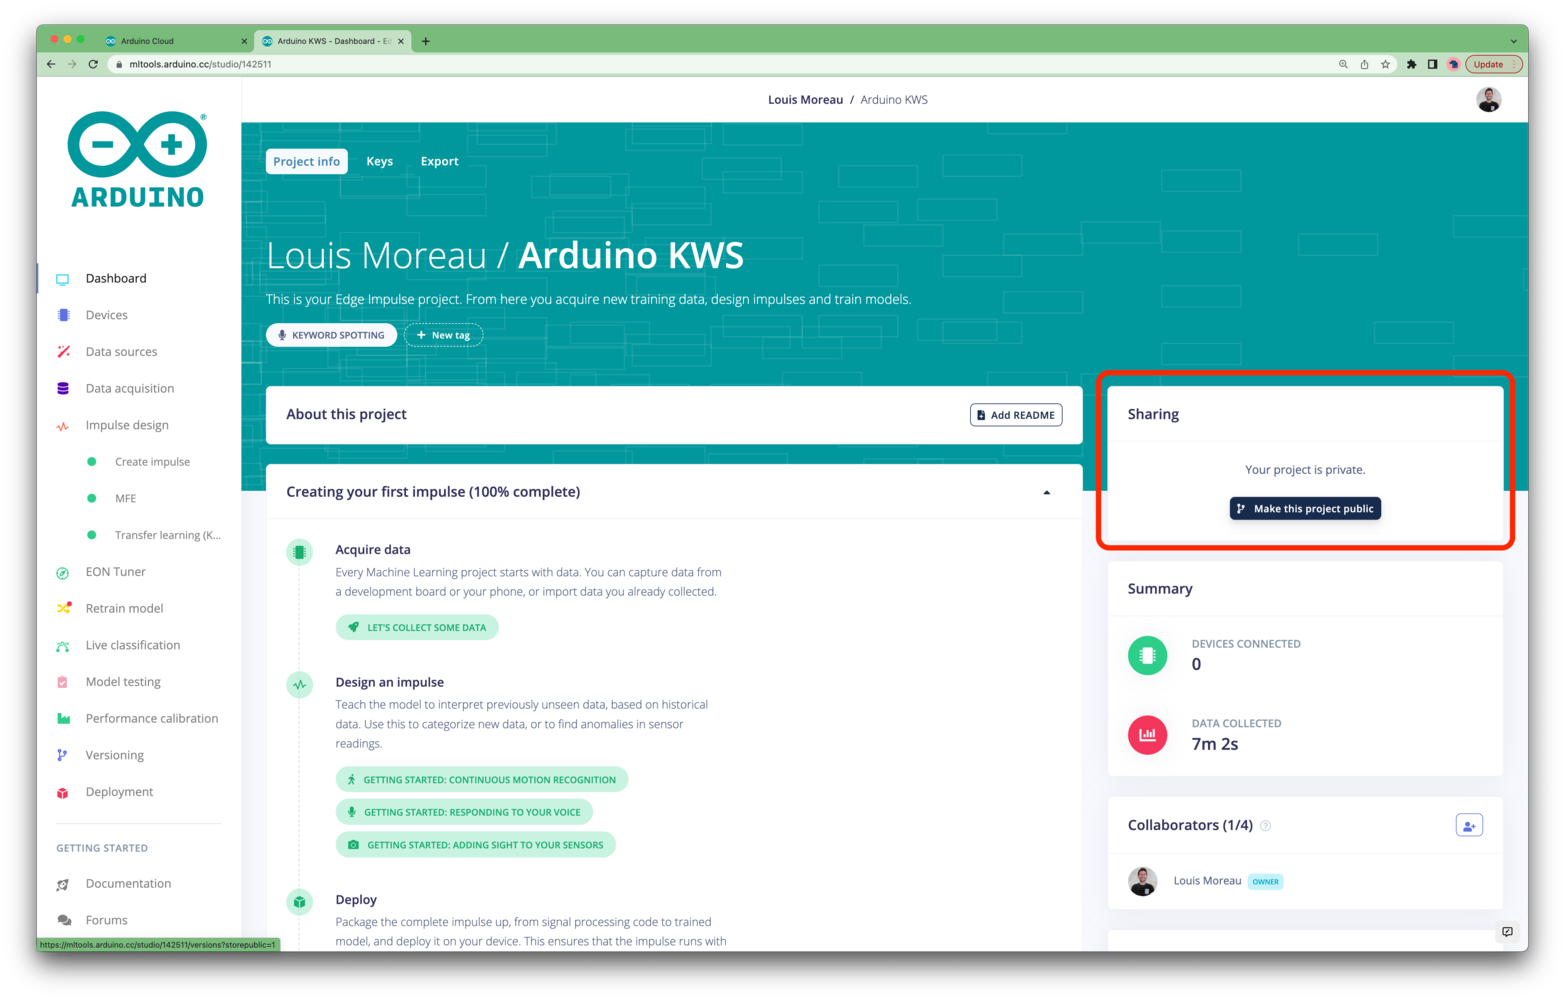Click the Devices connected green icon
Viewport: 1565px width, 1000px height.
1148,655
